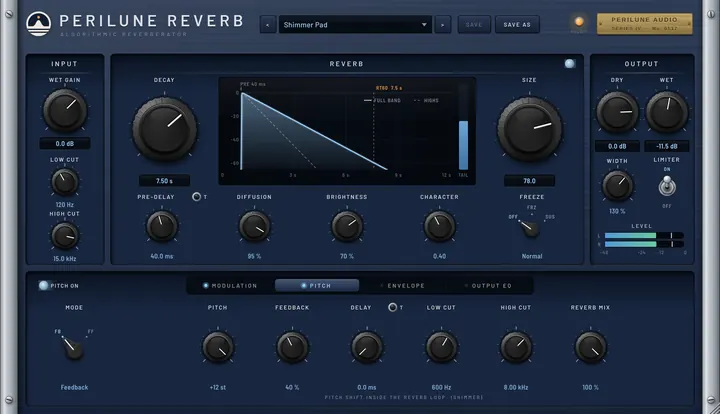720x414 pixels.
Task: Click the pitch section High Cut knob
Action: (516, 347)
